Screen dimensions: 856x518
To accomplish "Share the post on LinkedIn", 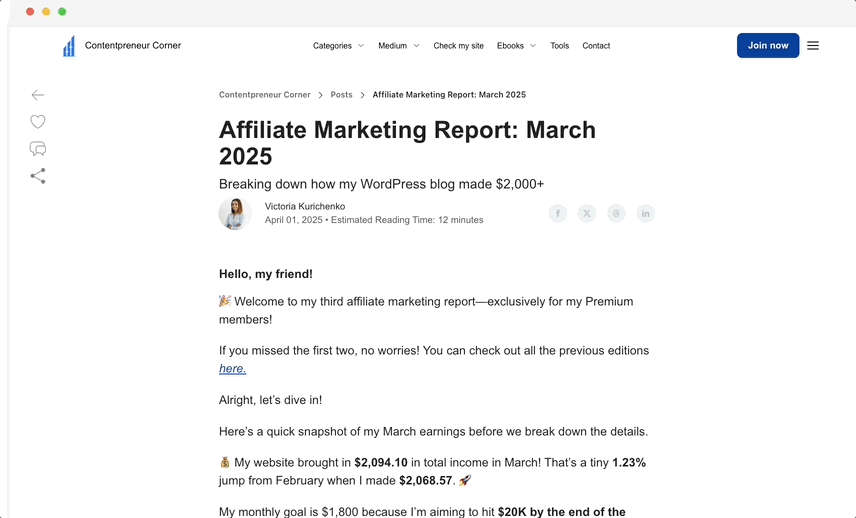I will tap(645, 213).
